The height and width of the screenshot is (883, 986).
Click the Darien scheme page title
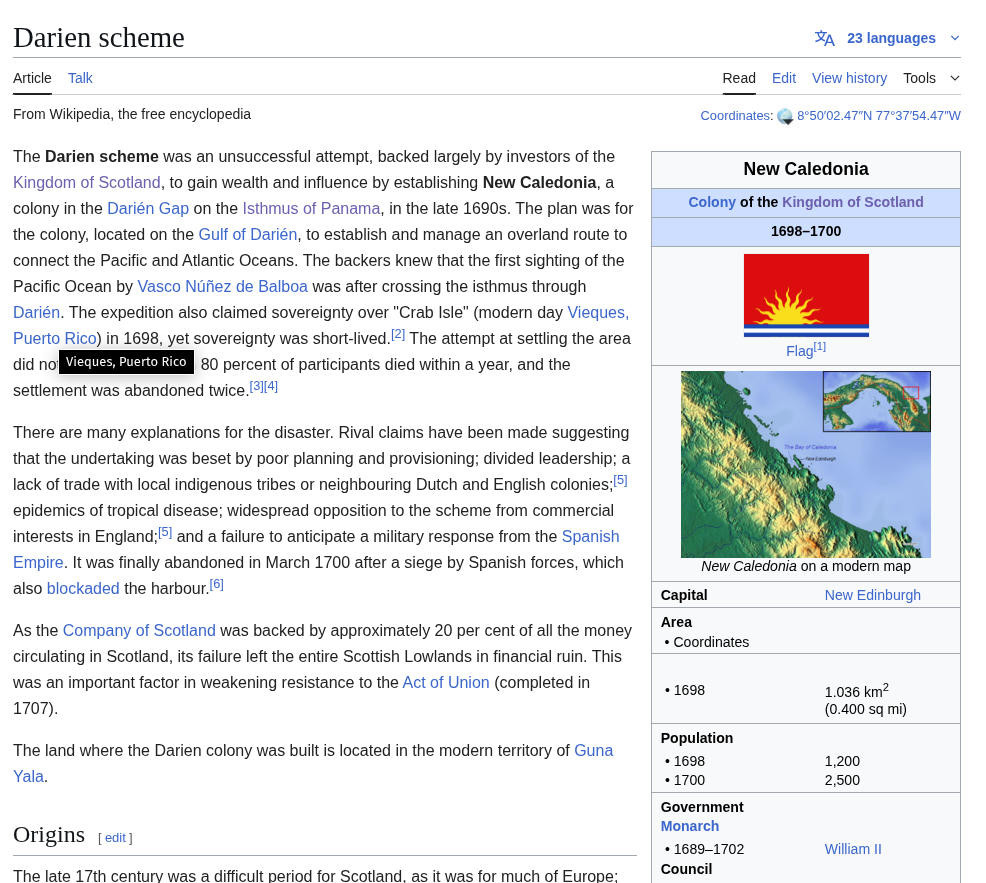[99, 38]
